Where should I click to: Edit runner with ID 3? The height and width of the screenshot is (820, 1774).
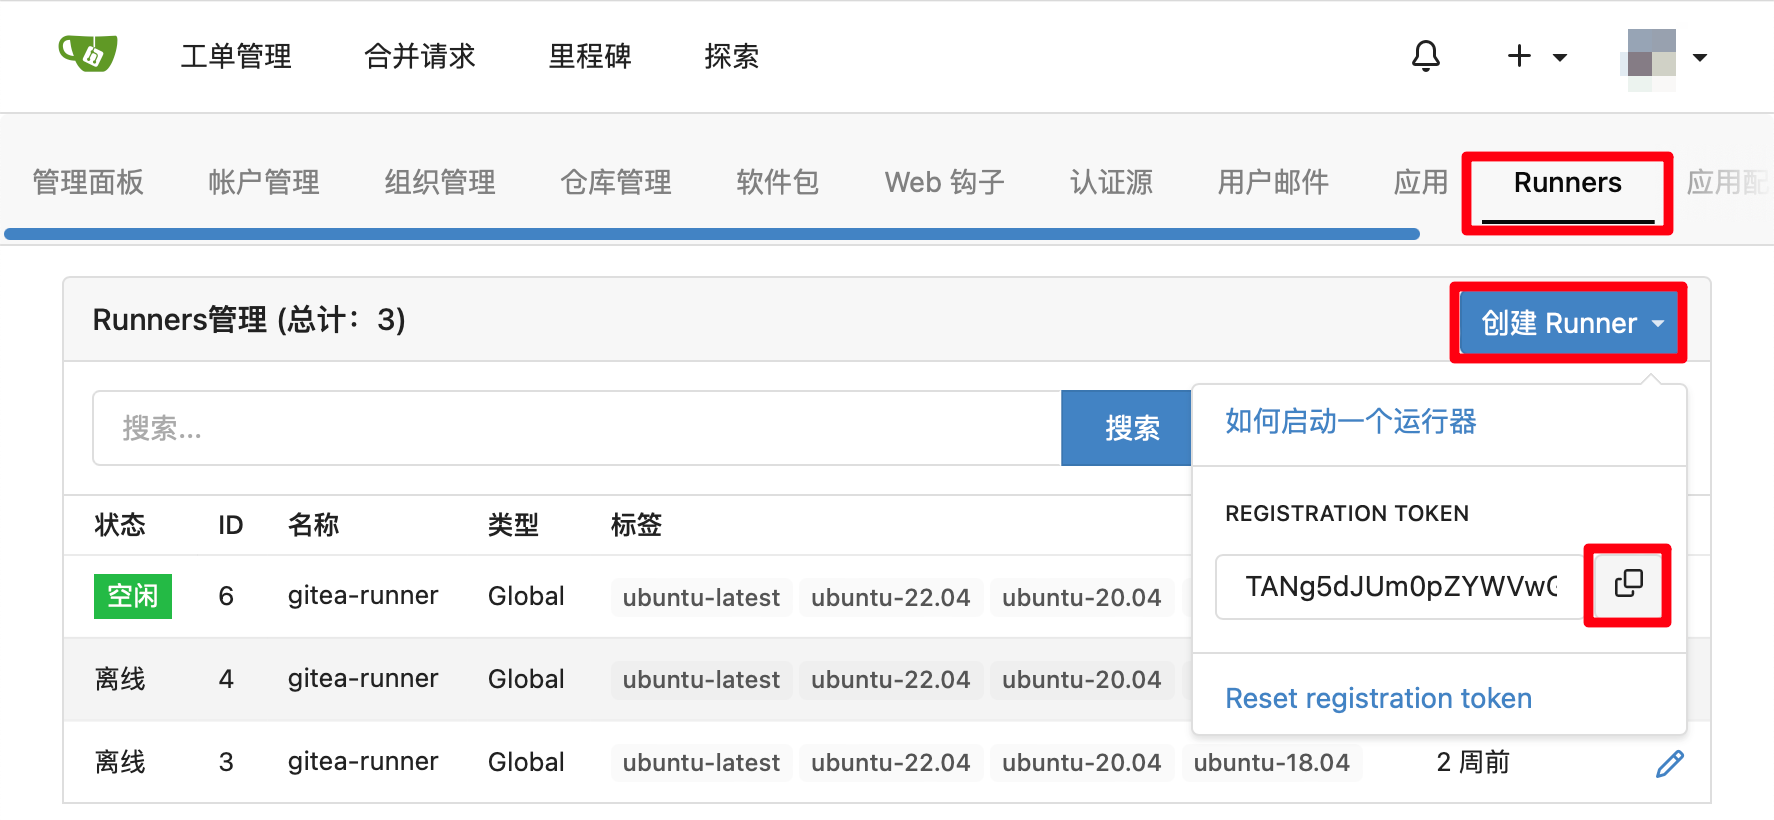[1669, 764]
